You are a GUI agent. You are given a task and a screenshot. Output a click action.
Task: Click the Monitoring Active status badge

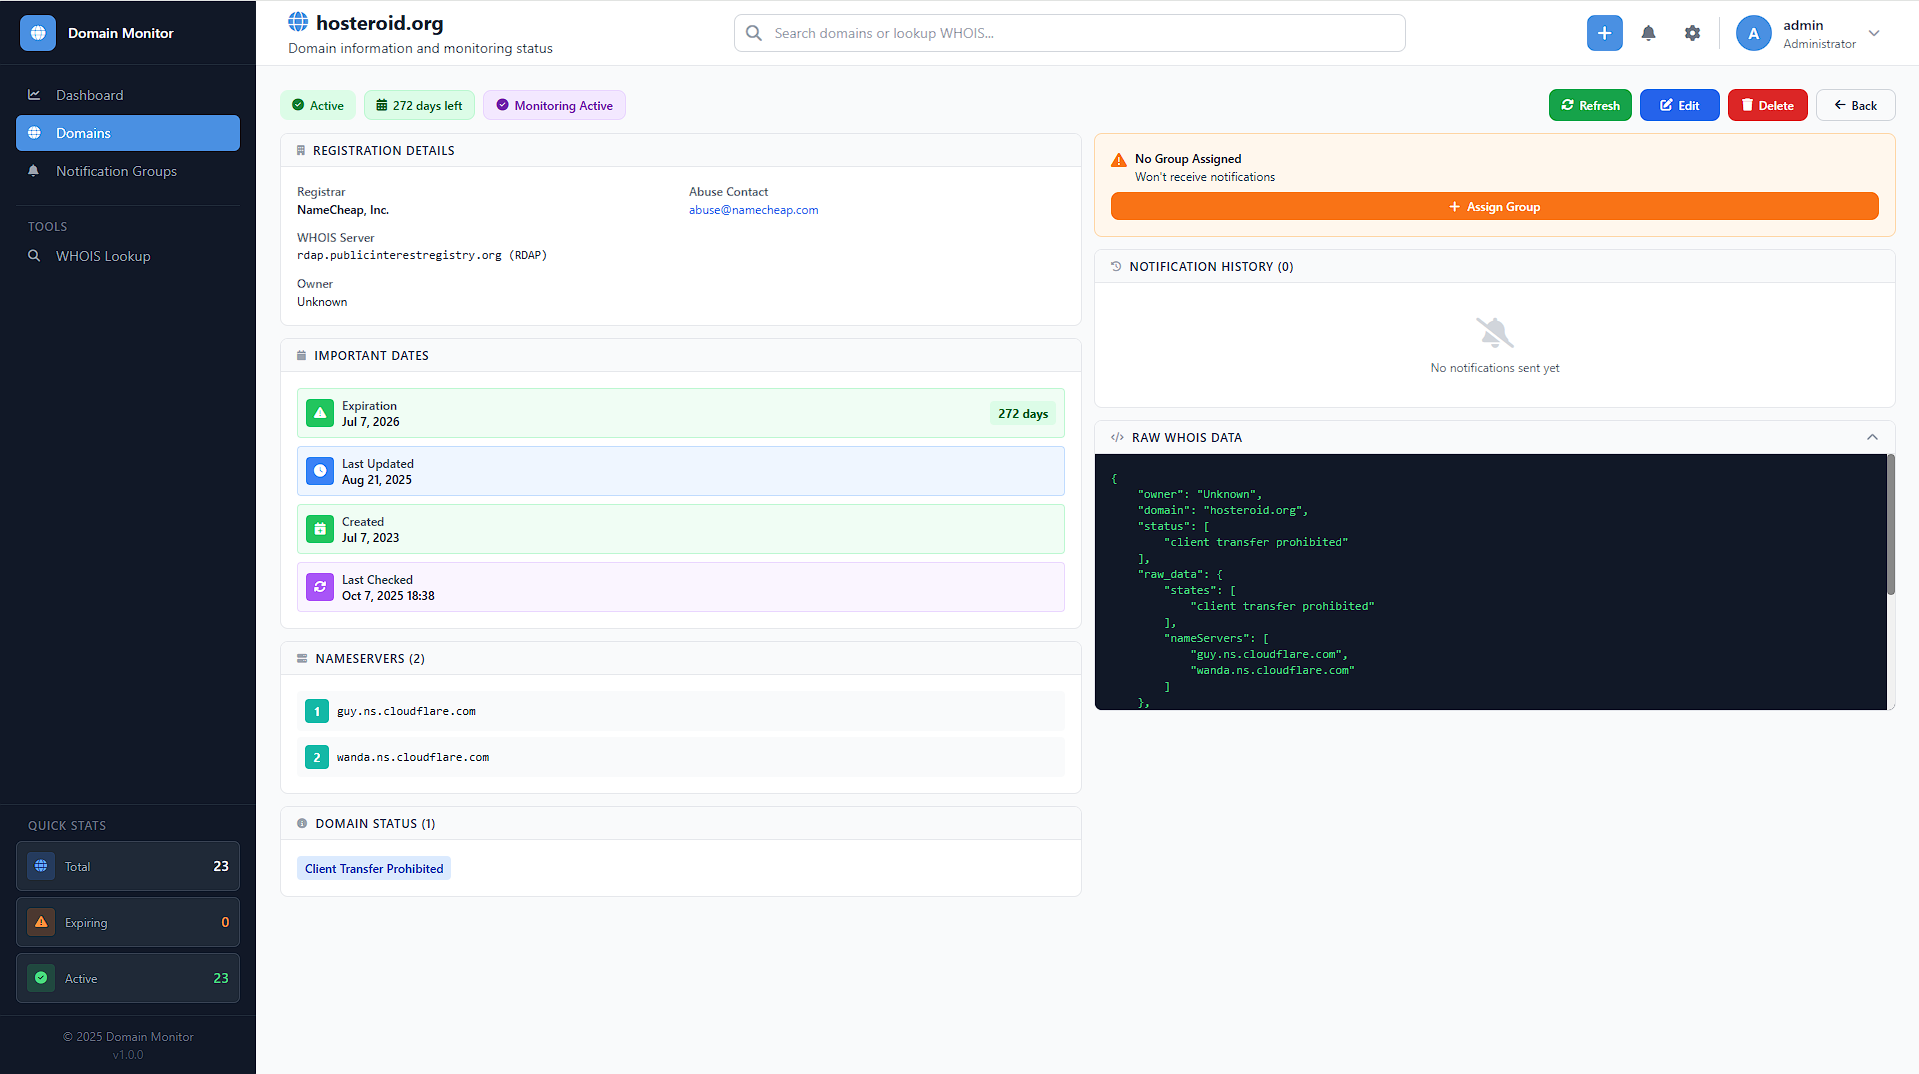coord(554,105)
